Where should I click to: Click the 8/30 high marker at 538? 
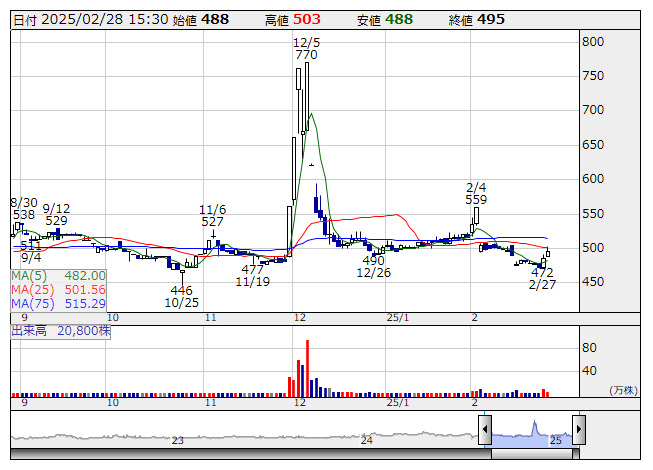[x=24, y=208]
